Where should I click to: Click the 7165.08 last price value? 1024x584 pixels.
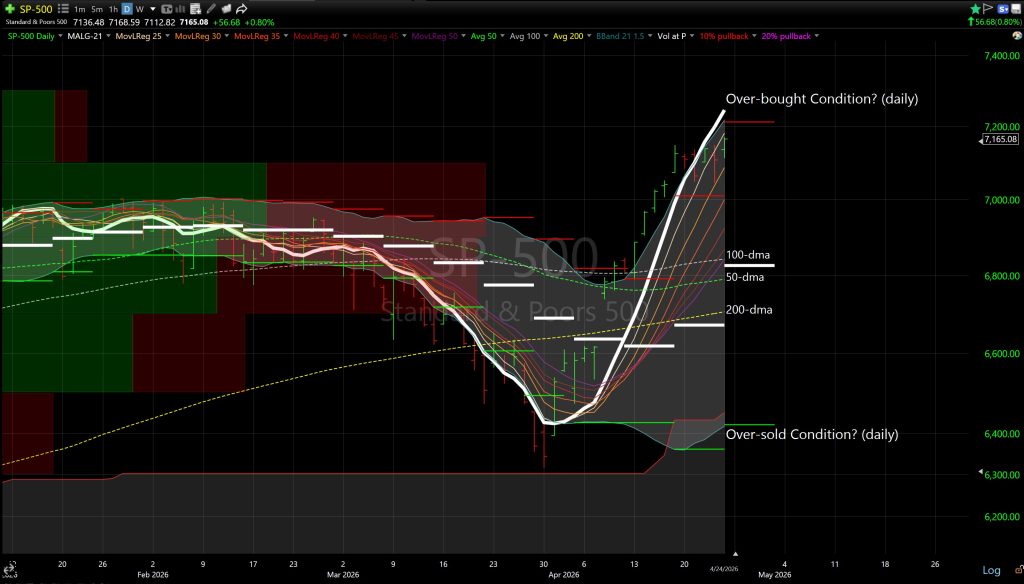click(194, 22)
